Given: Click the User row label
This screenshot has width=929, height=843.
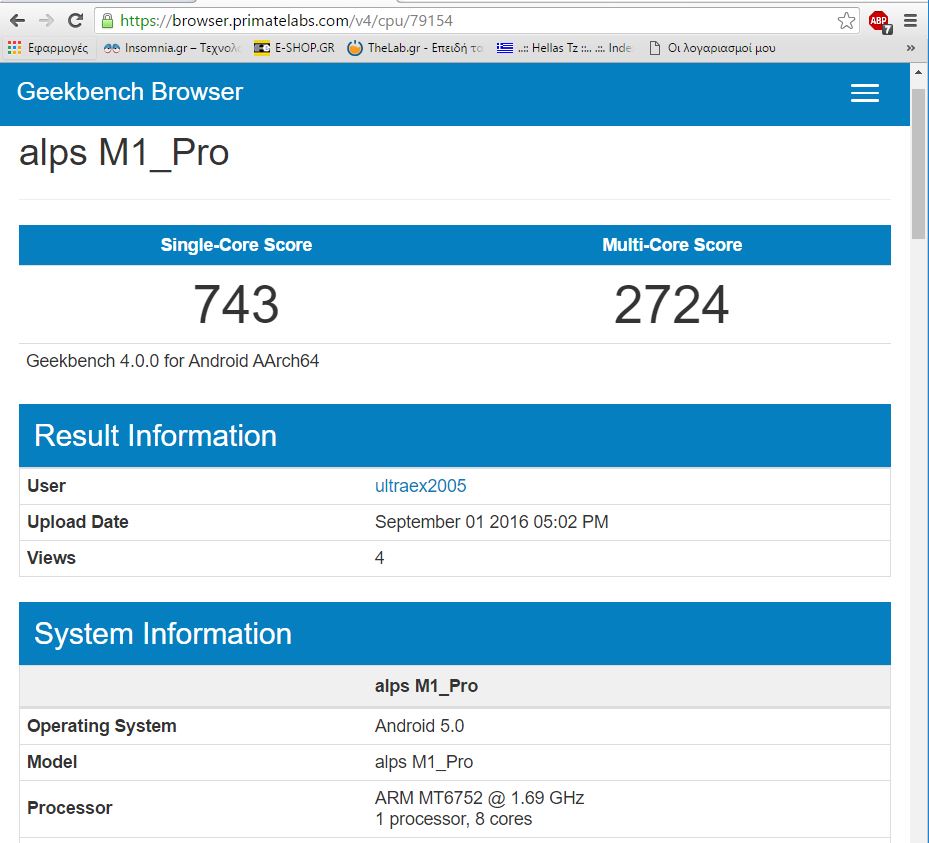Looking at the screenshot, I should 46,486.
